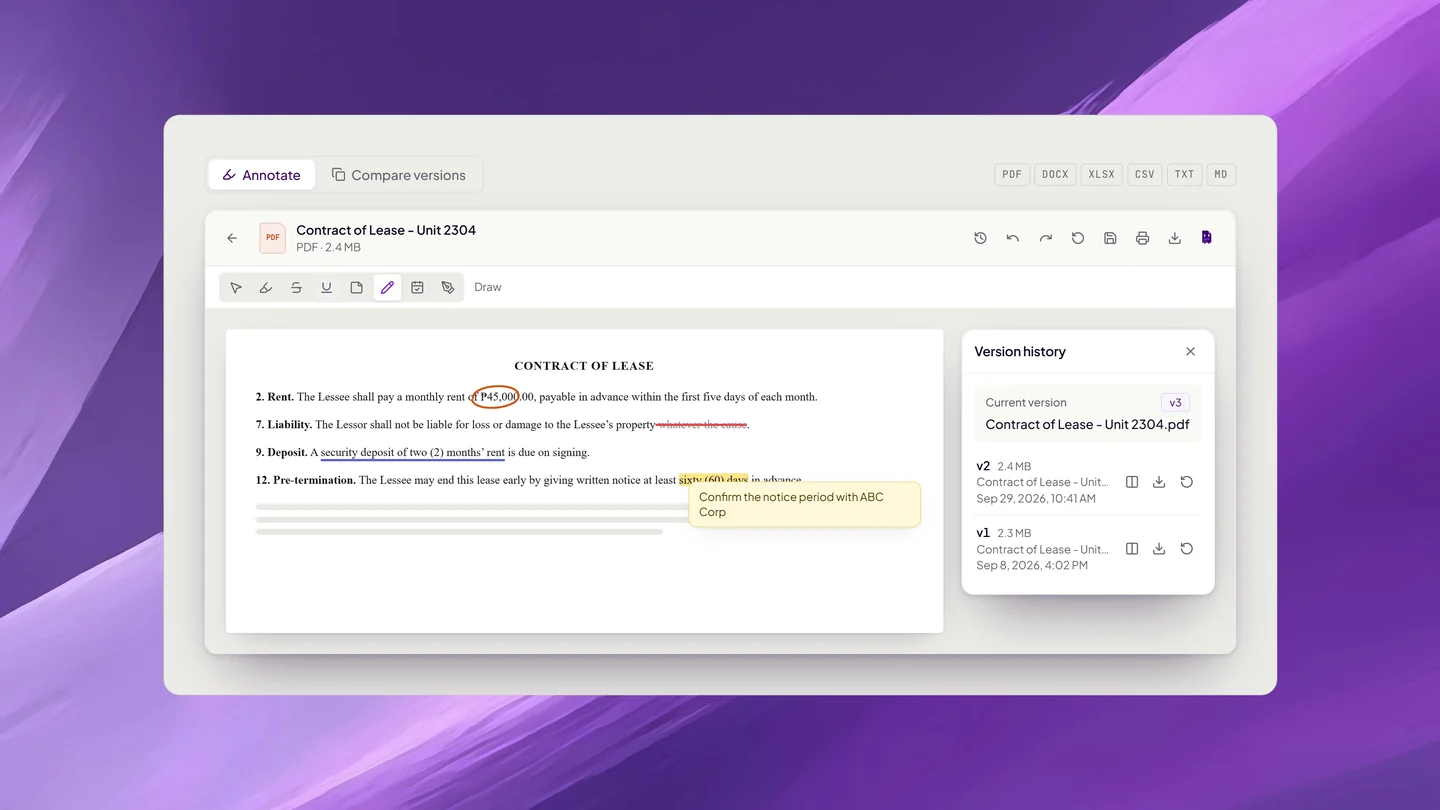
Task: Select the DOCX format chip
Action: (x=1055, y=175)
